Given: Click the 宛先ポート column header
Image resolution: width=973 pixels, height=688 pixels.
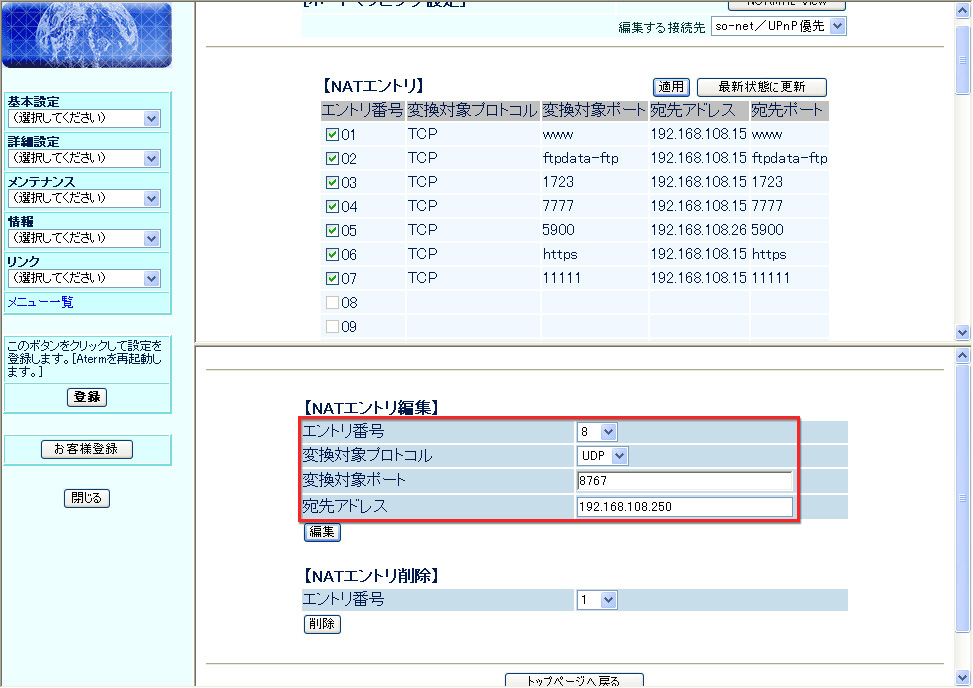Looking at the screenshot, I should (x=787, y=110).
